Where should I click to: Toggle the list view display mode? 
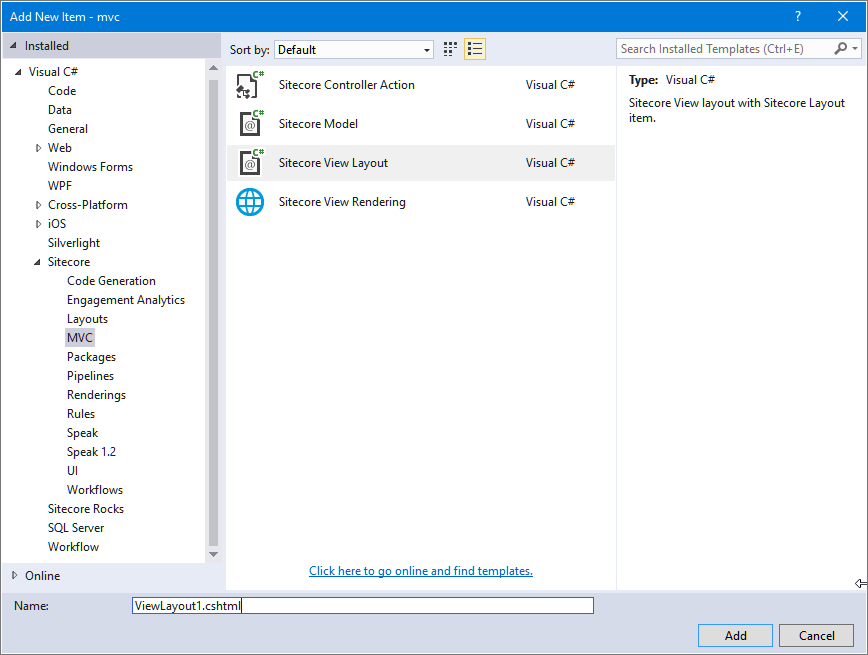click(475, 48)
